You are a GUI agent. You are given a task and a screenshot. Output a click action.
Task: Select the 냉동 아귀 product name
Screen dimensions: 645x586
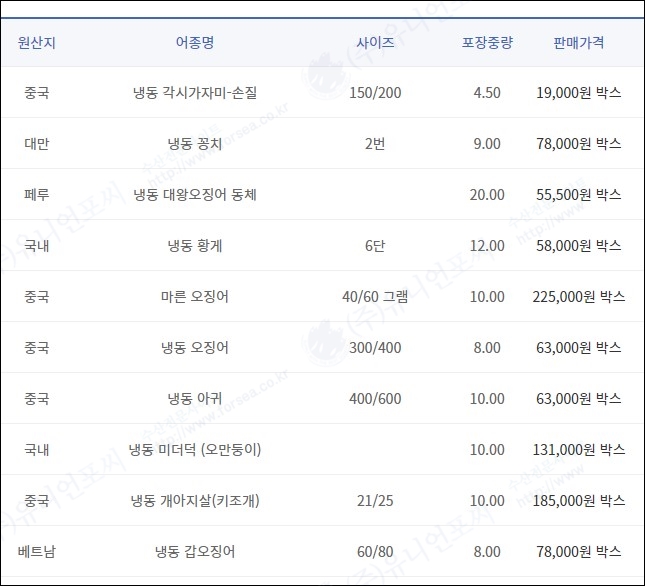coord(195,398)
